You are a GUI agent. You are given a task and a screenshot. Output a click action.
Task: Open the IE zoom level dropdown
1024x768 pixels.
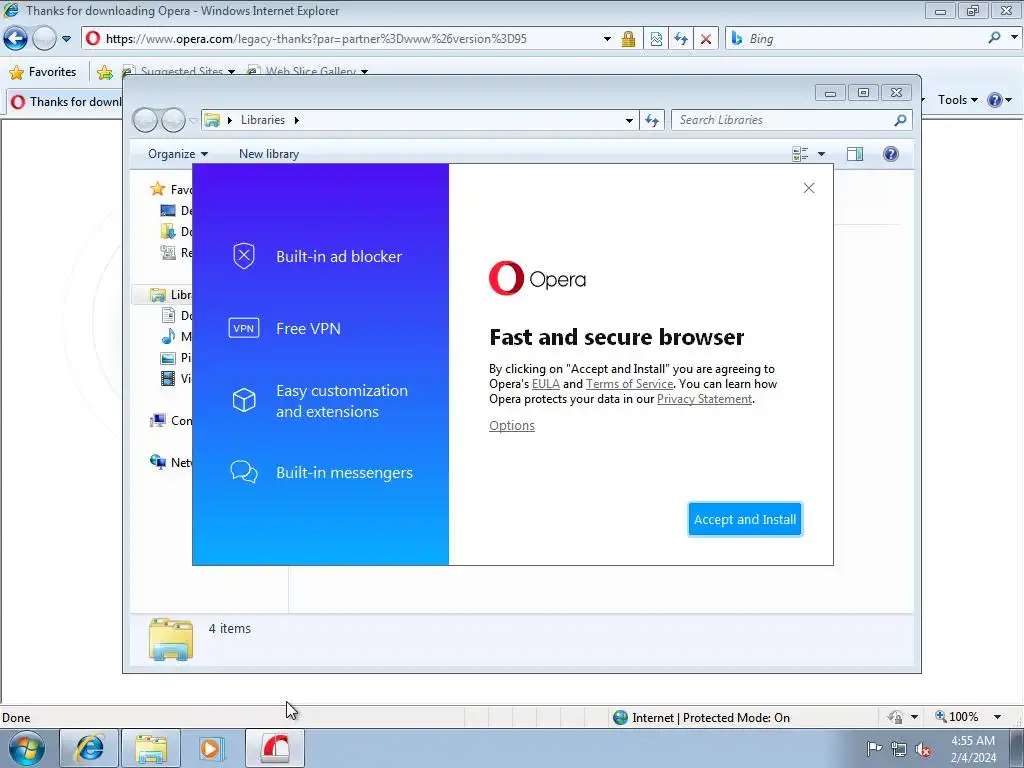pyautogui.click(x=997, y=717)
